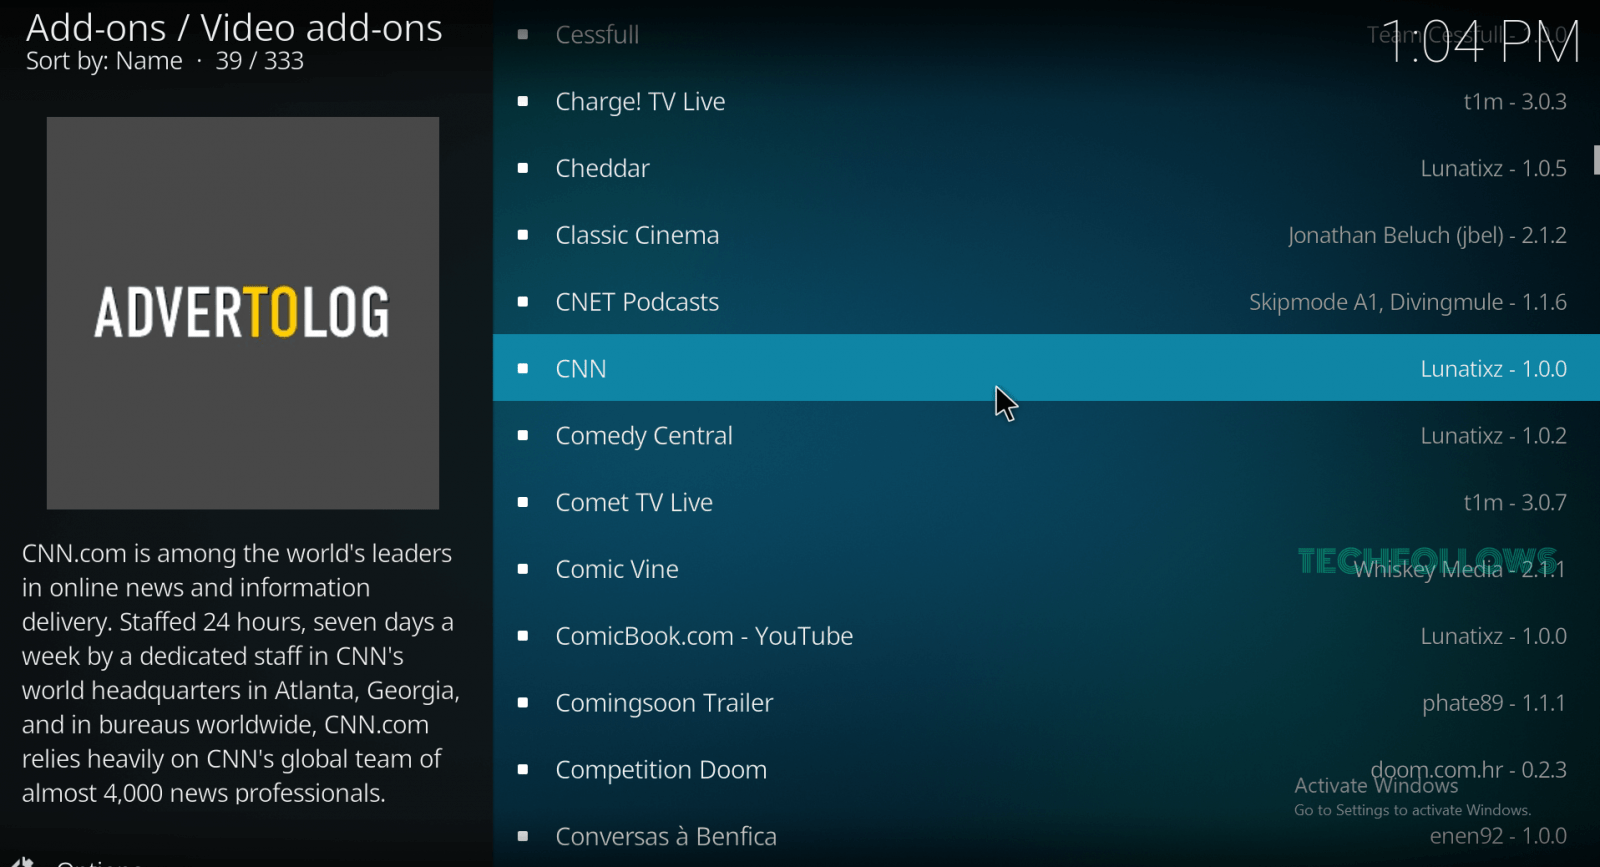
Task: Click the Lunatixz - 1.0.0 text on CNN row
Action: [x=1493, y=369]
